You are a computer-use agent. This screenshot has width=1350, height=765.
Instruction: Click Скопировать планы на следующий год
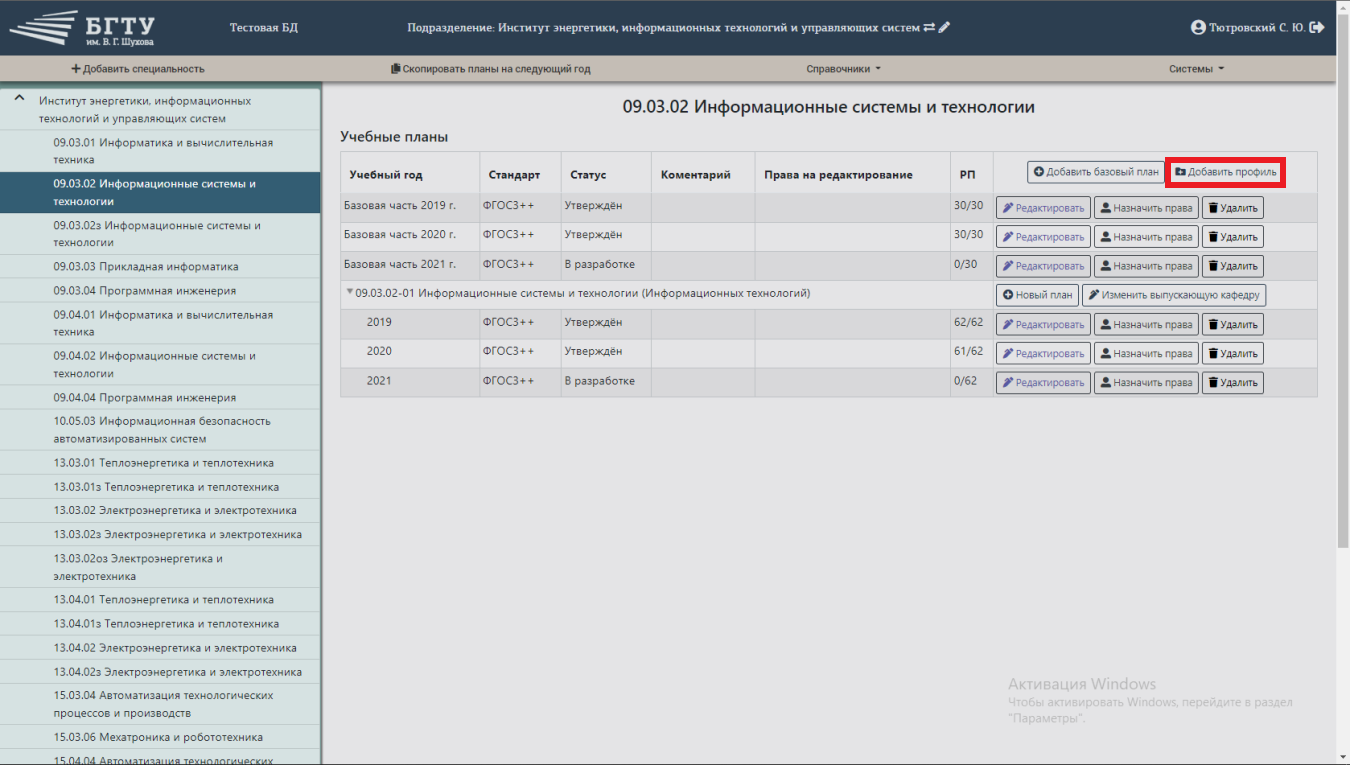click(490, 69)
